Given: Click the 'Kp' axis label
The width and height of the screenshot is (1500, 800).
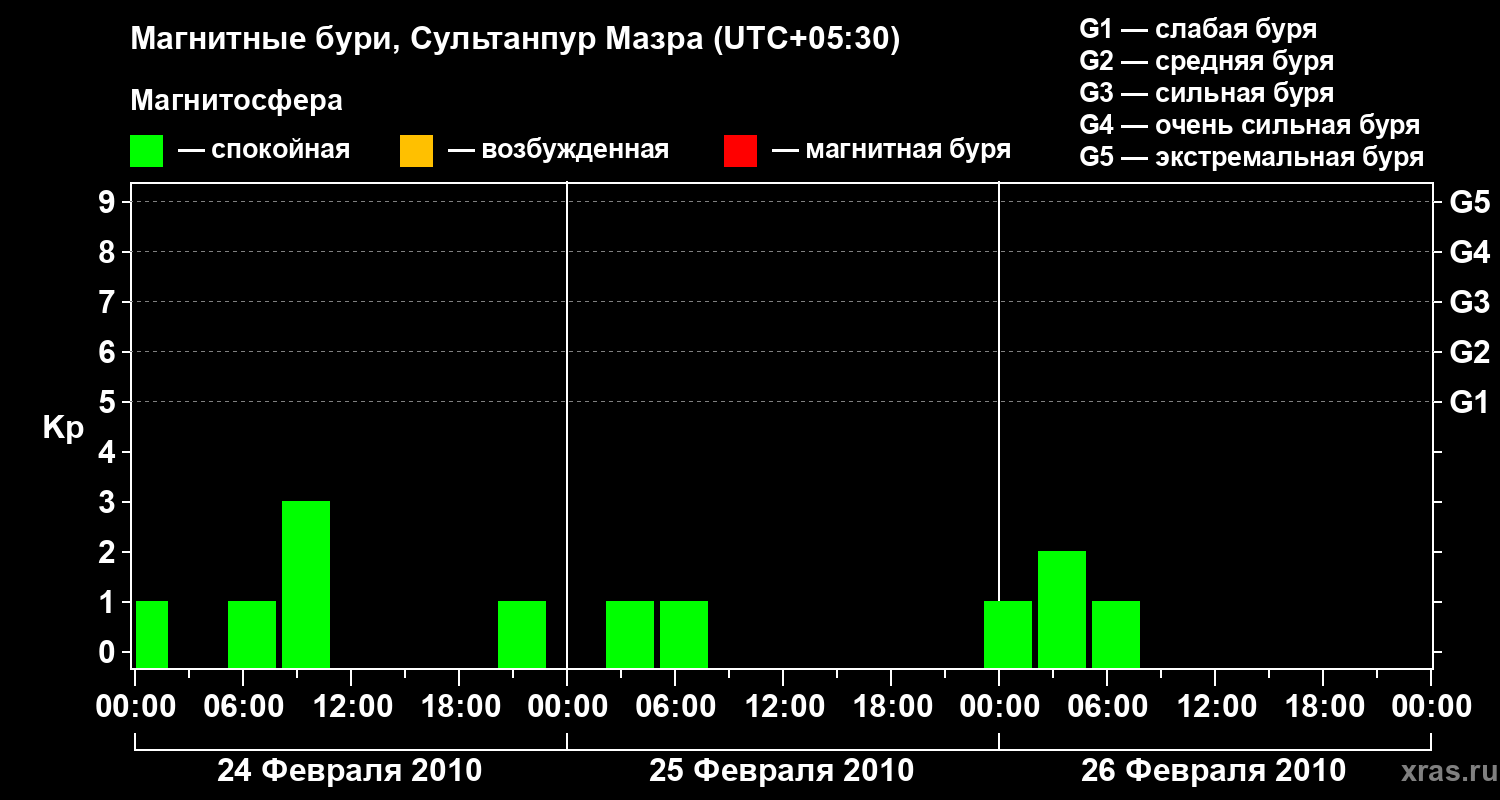Looking at the screenshot, I should (x=63, y=429).
